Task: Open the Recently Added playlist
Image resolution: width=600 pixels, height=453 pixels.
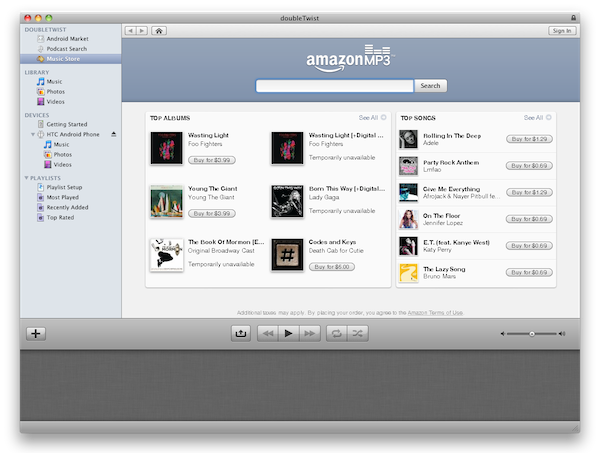Action: pos(63,207)
